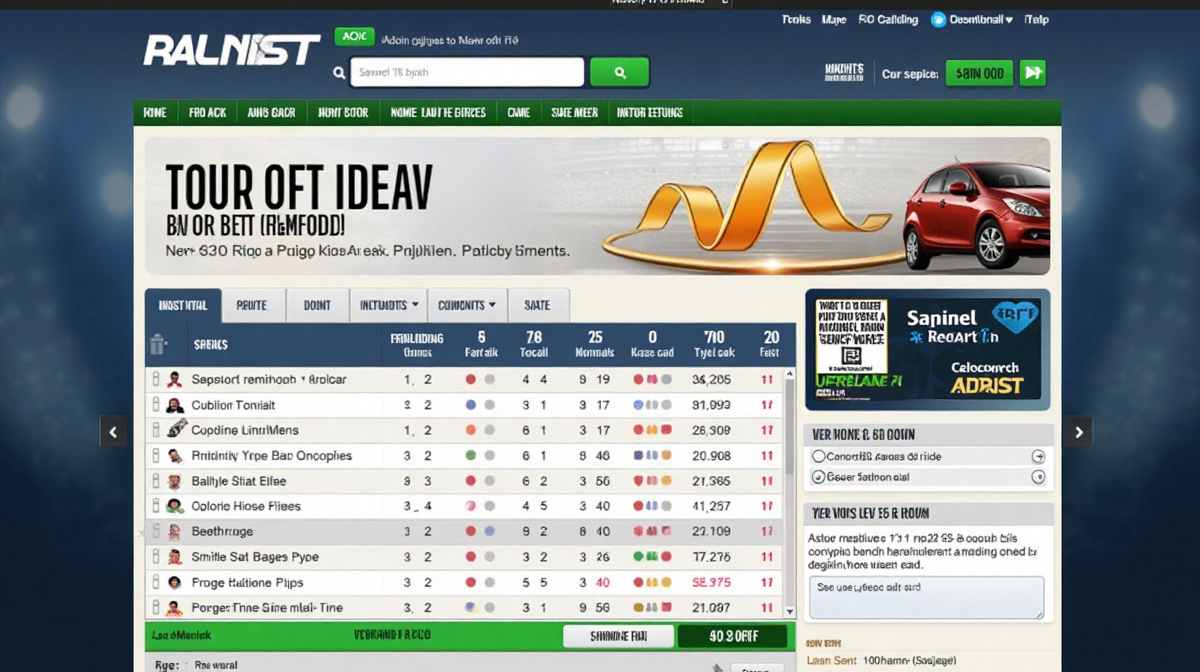Image resolution: width=1200 pixels, height=672 pixels.
Task: Open CAME in the navigation bar
Action: click(518, 113)
